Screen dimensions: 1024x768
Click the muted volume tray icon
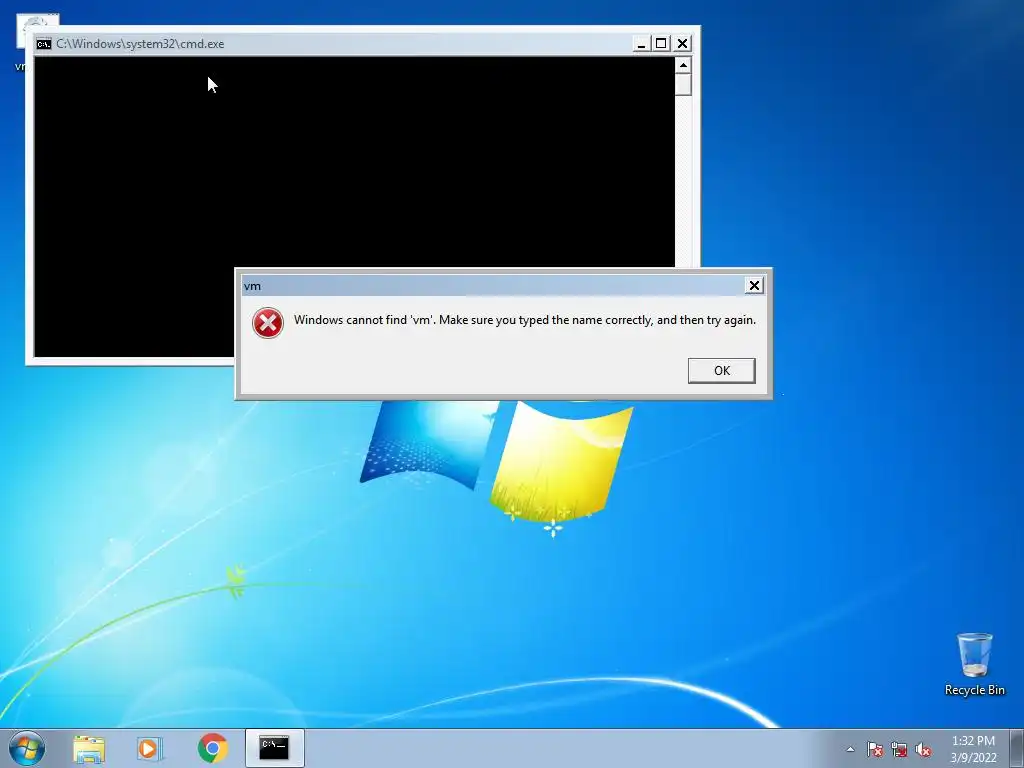coord(923,750)
